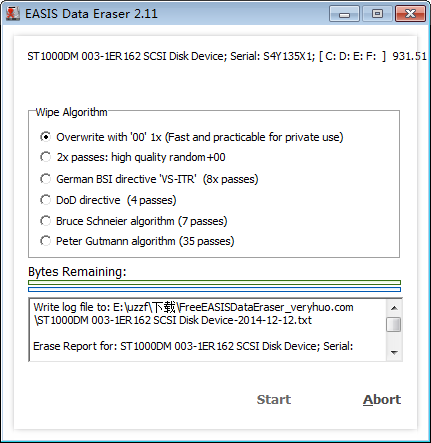The height and width of the screenshot is (443, 431).
Task: Click inside the erase log text box
Action: tap(208, 330)
